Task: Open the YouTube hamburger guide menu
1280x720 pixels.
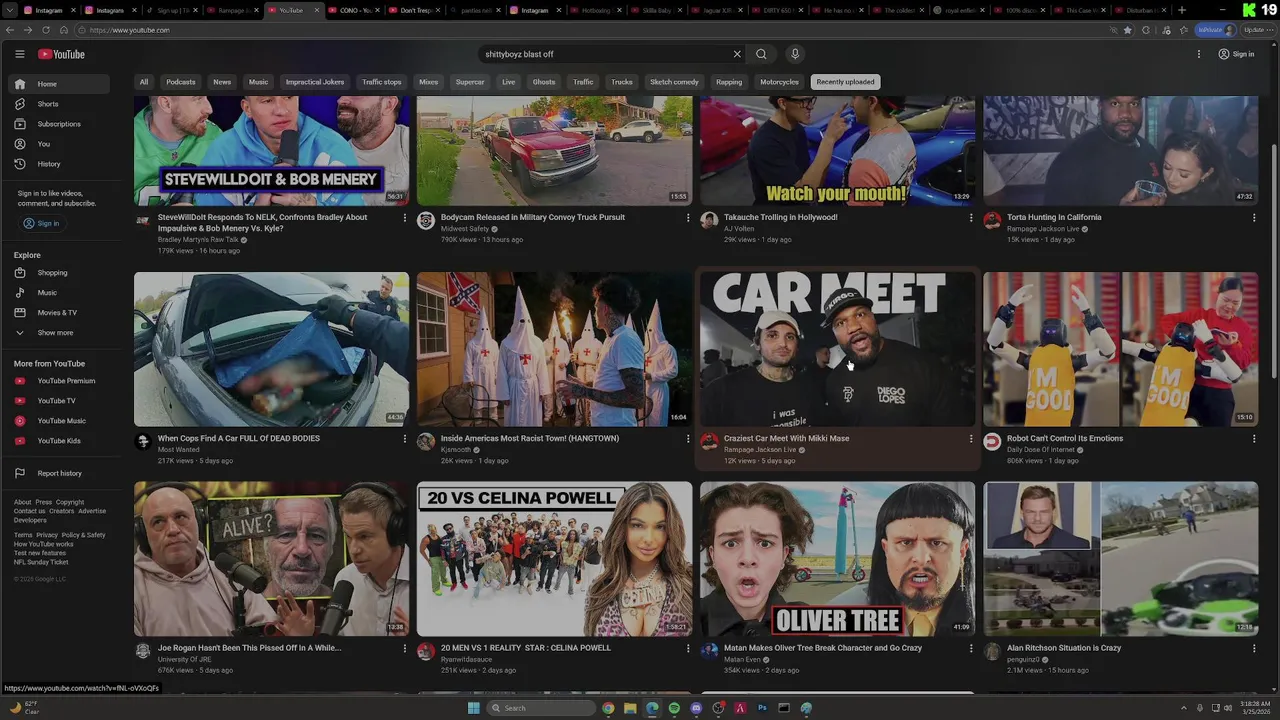Action: [19, 54]
